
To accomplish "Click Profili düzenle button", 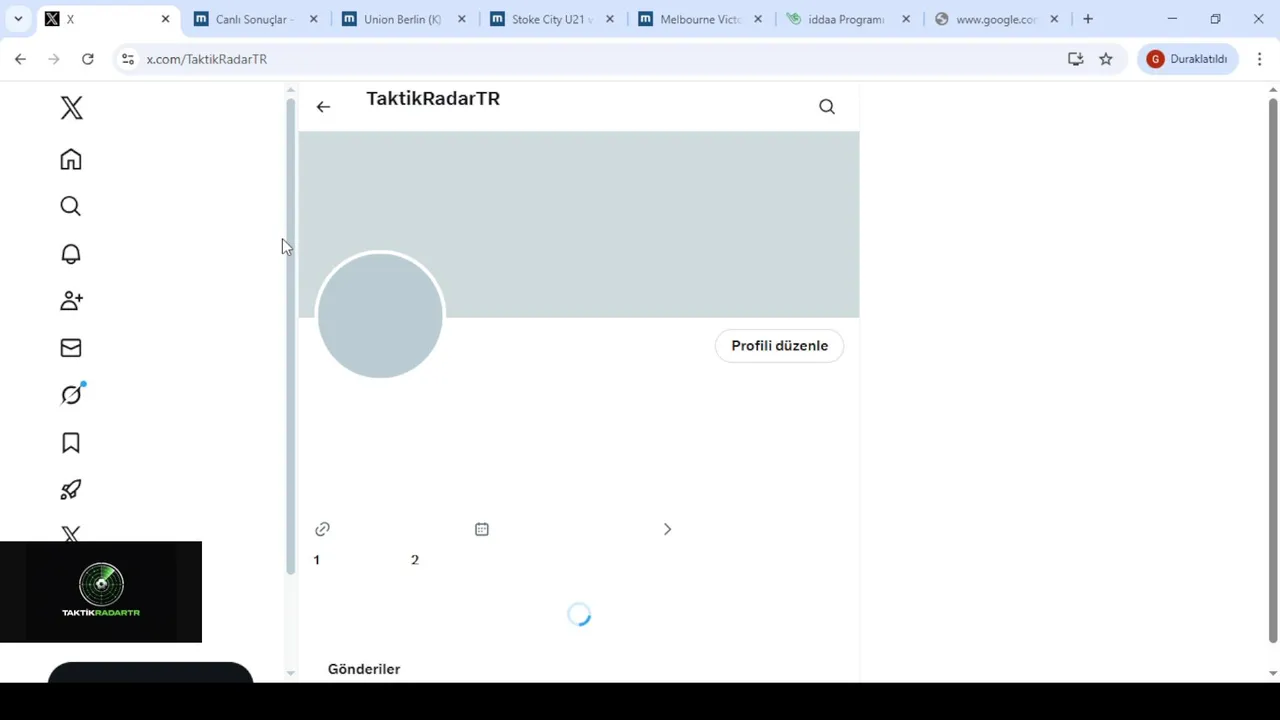I will click(779, 346).
